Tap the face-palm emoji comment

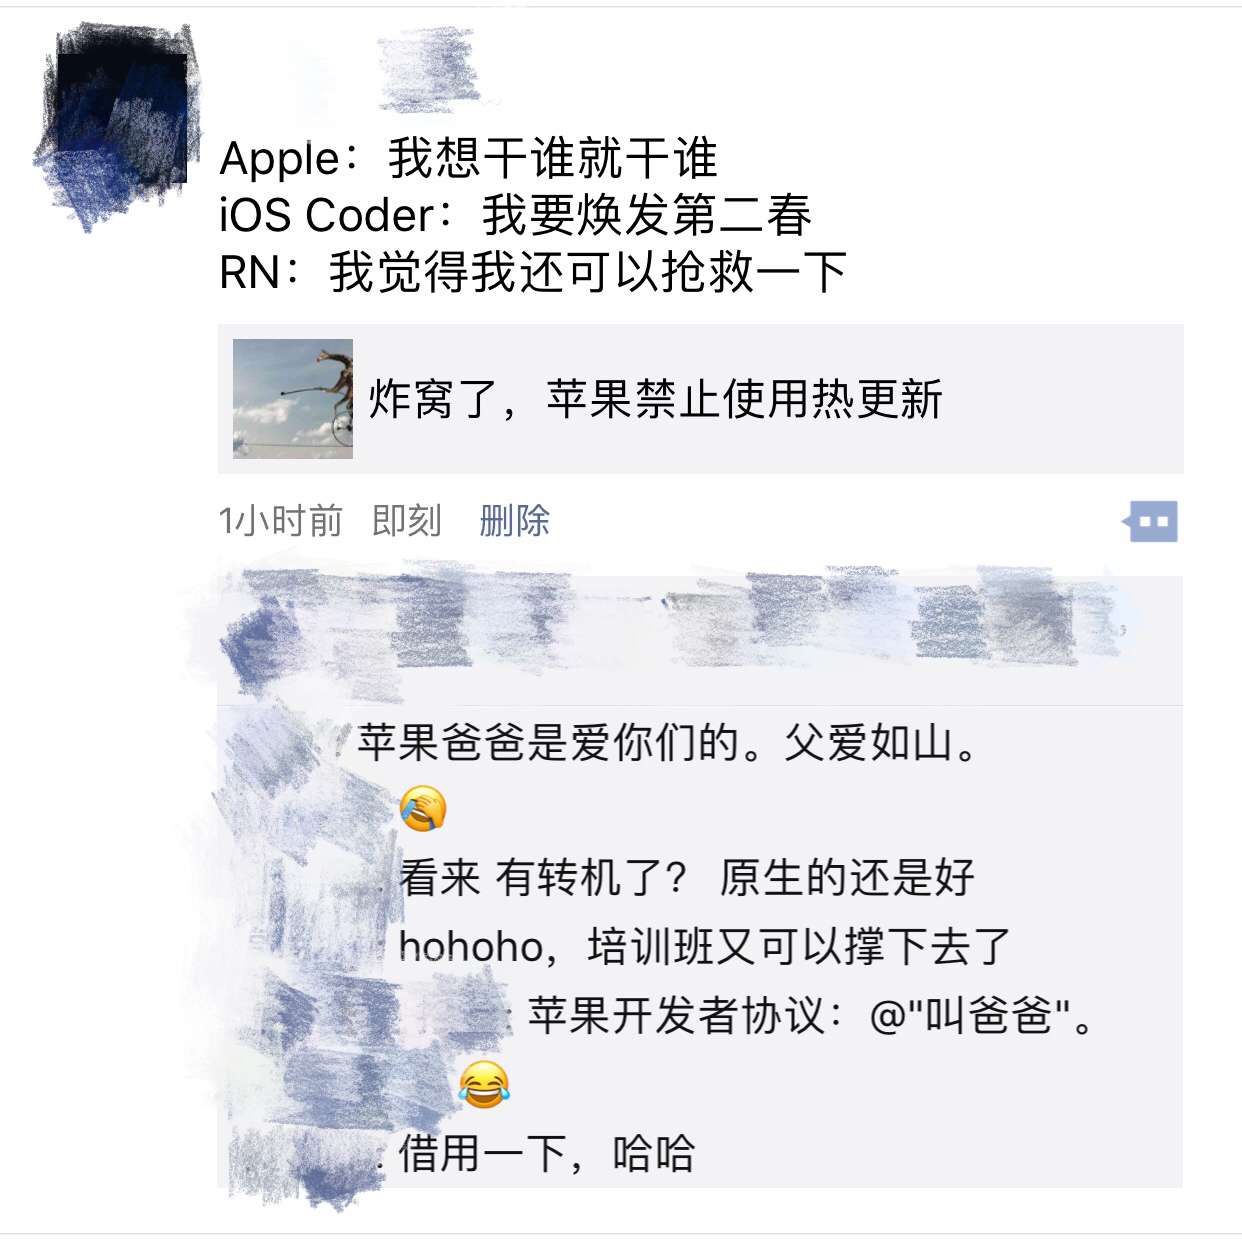click(423, 809)
